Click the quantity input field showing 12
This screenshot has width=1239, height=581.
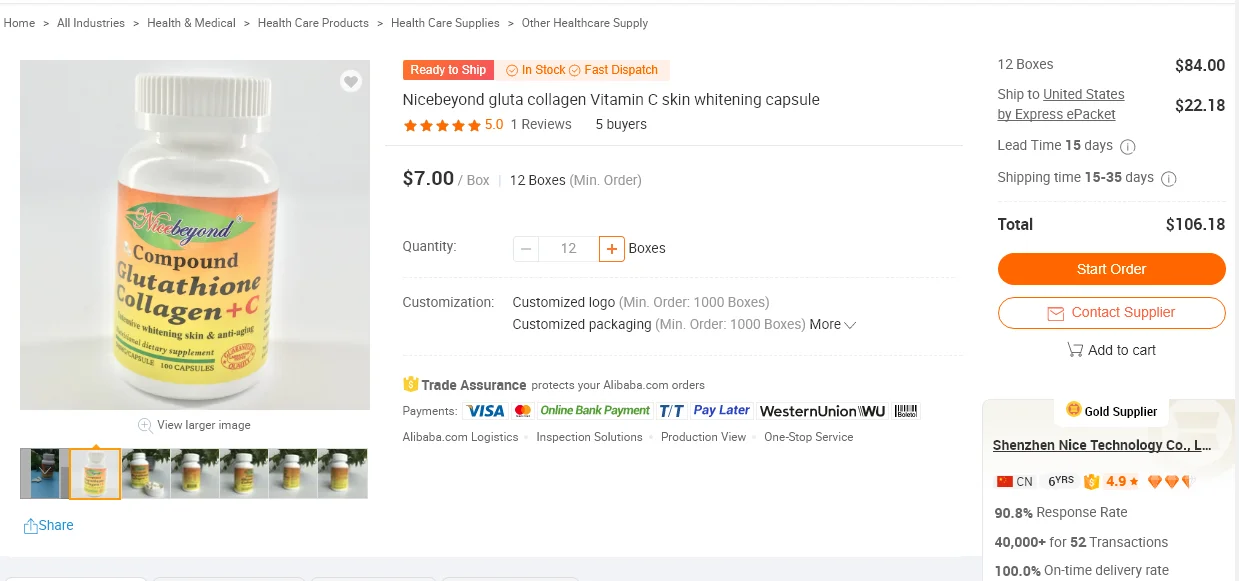point(568,248)
